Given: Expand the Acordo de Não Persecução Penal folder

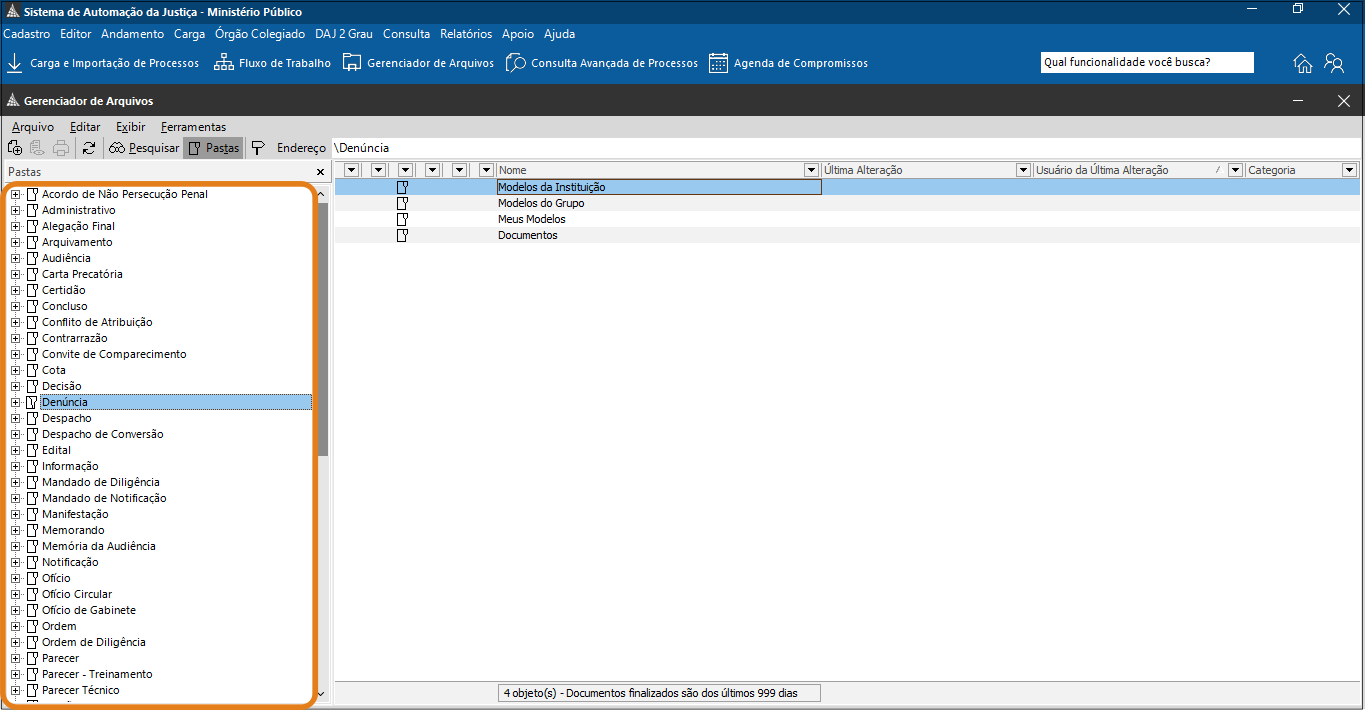Looking at the screenshot, I should tap(16, 194).
